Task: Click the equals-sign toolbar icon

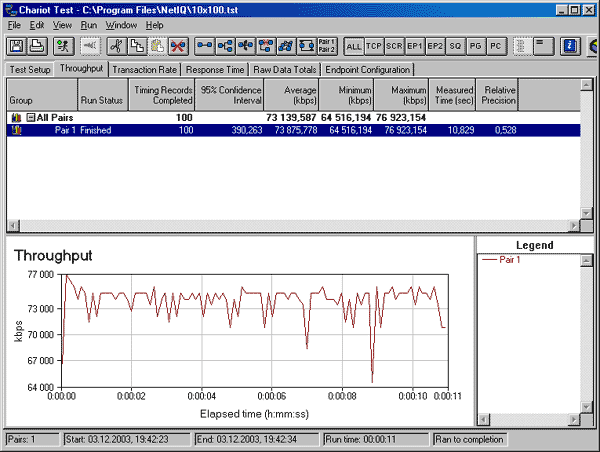Action: coord(543,46)
